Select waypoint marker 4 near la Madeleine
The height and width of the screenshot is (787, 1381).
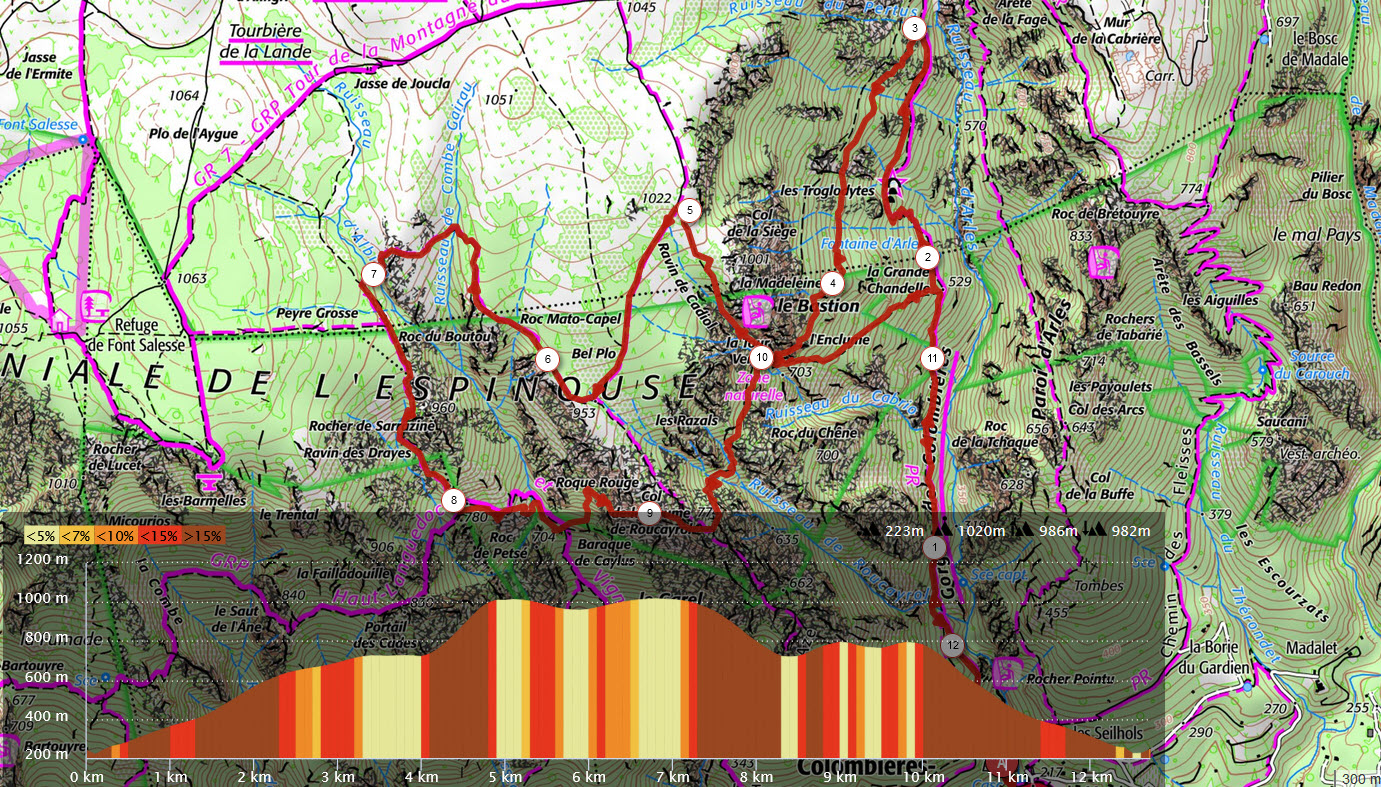[834, 281]
